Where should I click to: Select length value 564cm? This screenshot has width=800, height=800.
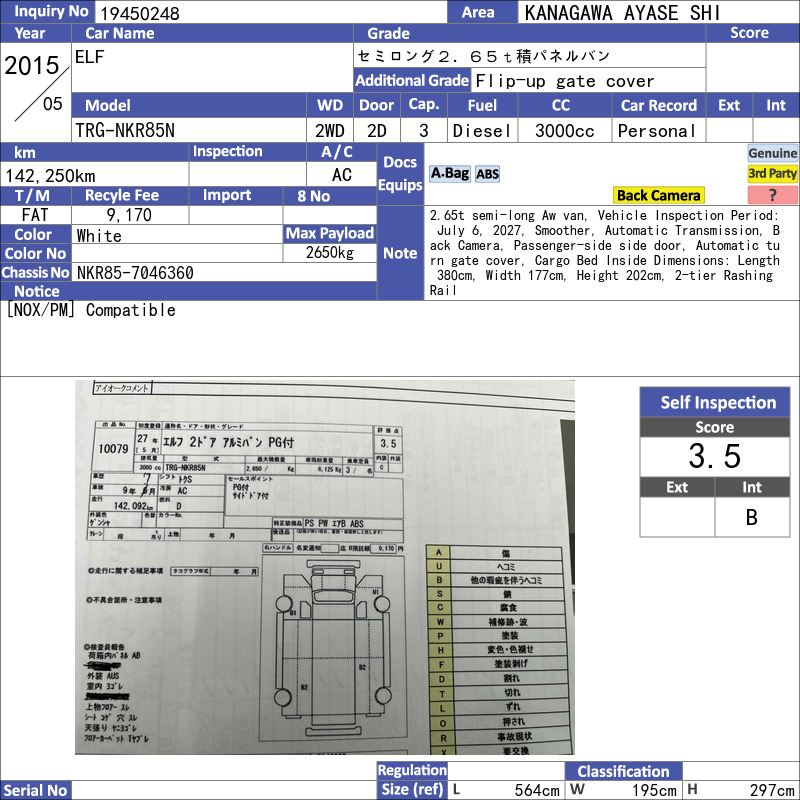point(537,790)
